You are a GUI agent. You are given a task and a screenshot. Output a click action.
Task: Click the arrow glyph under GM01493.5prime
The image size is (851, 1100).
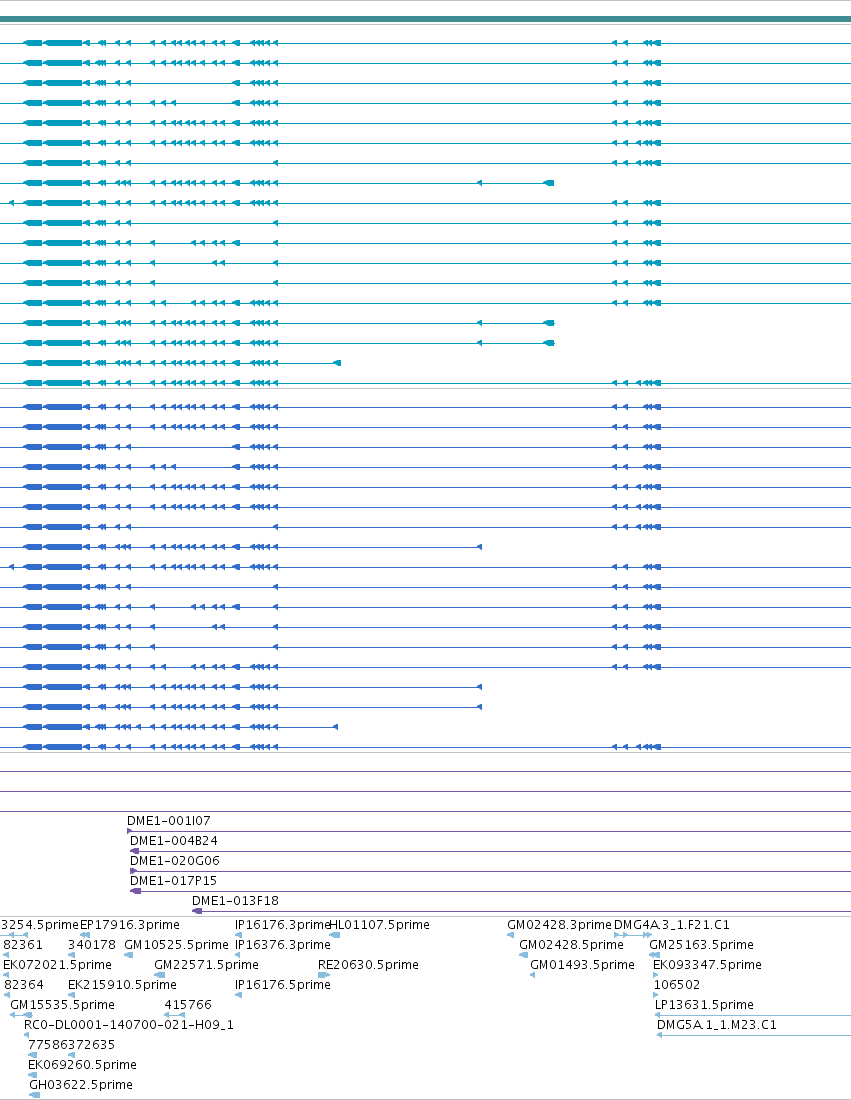pos(532,974)
